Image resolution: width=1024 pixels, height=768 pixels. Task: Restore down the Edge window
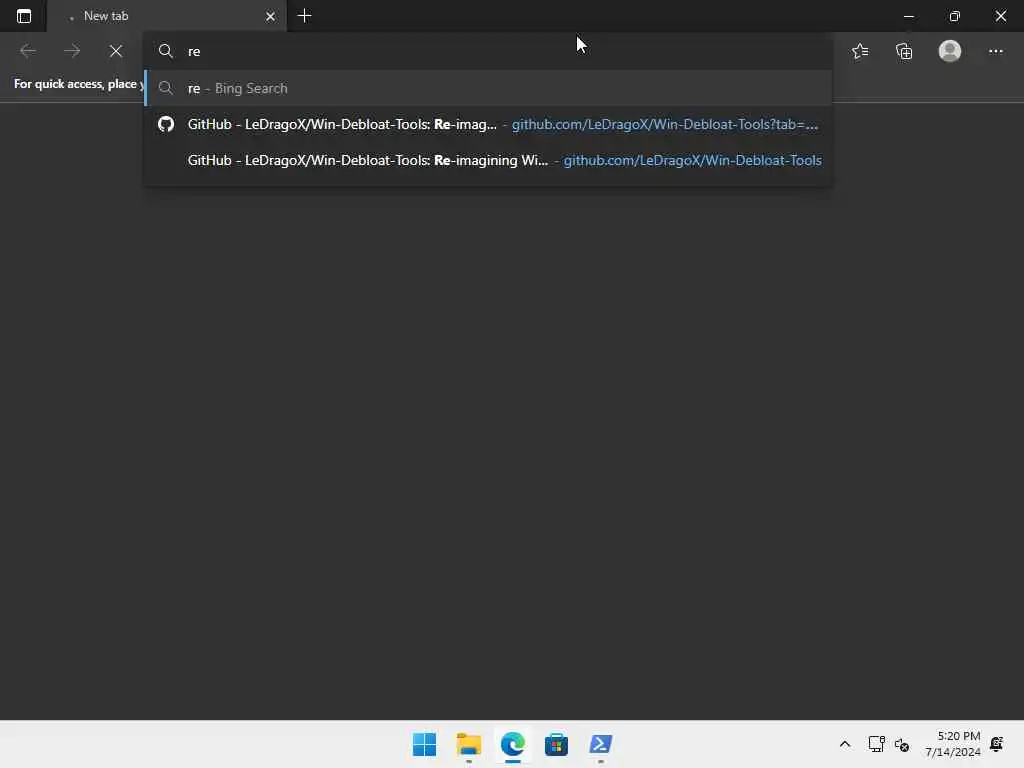pyautogui.click(x=955, y=16)
